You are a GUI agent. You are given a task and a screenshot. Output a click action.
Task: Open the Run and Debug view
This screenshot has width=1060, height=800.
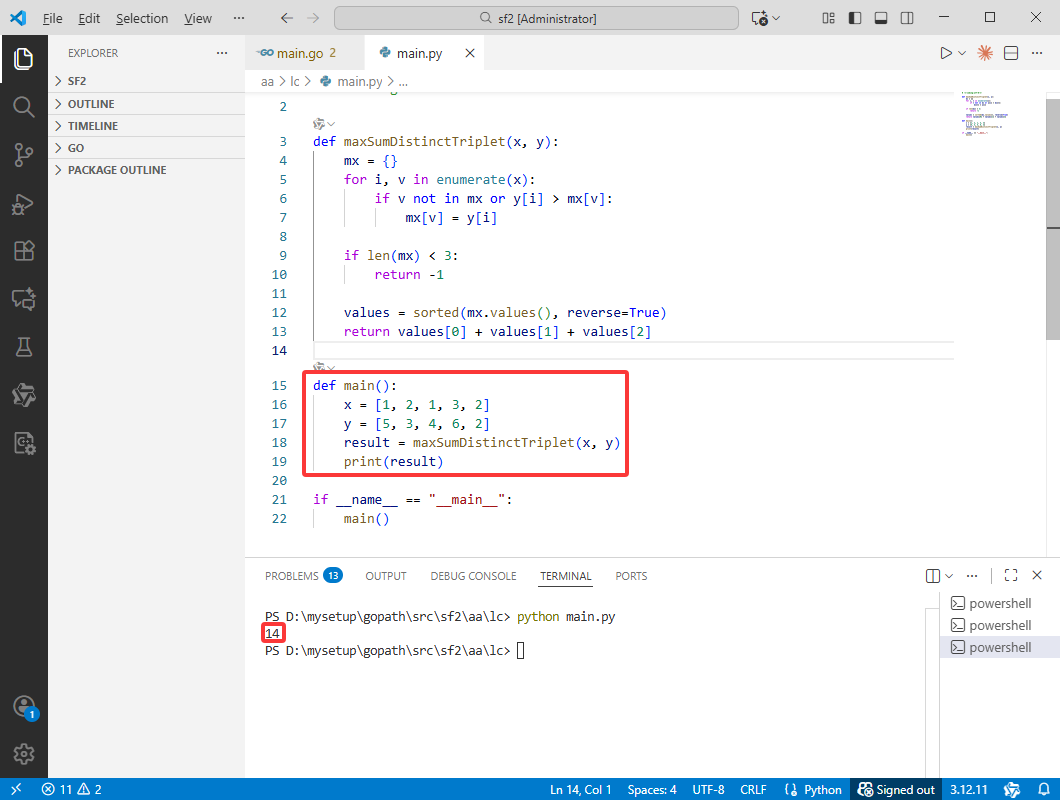[x=24, y=204]
